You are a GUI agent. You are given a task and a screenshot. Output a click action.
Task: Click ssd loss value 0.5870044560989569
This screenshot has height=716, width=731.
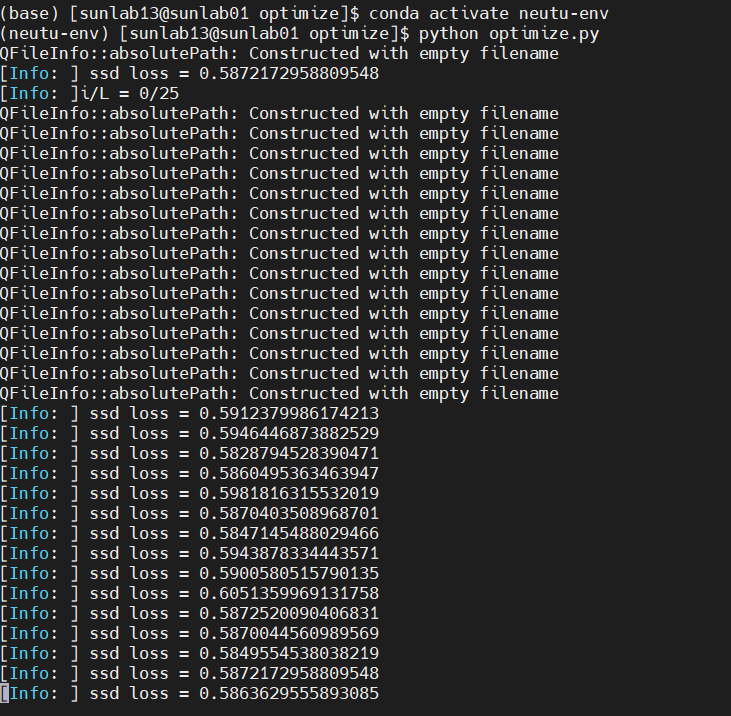pyautogui.click(x=289, y=634)
